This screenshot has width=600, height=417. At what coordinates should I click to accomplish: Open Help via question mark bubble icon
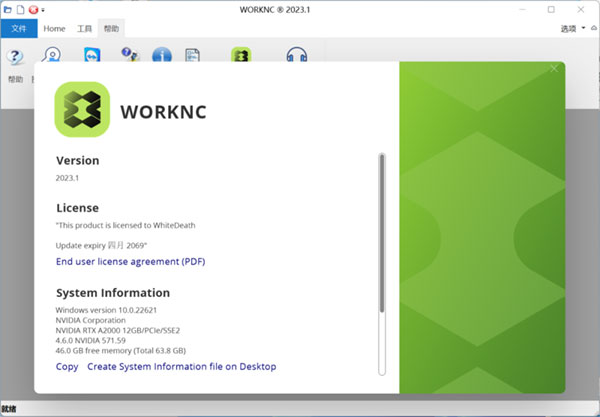coord(15,56)
